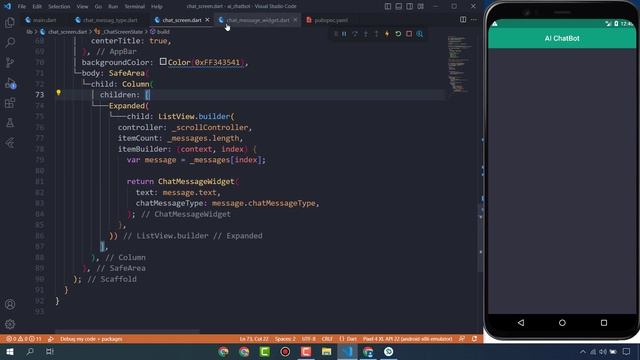Open File Explorer from the taskbar
640x360 pixels.
pos(326,351)
